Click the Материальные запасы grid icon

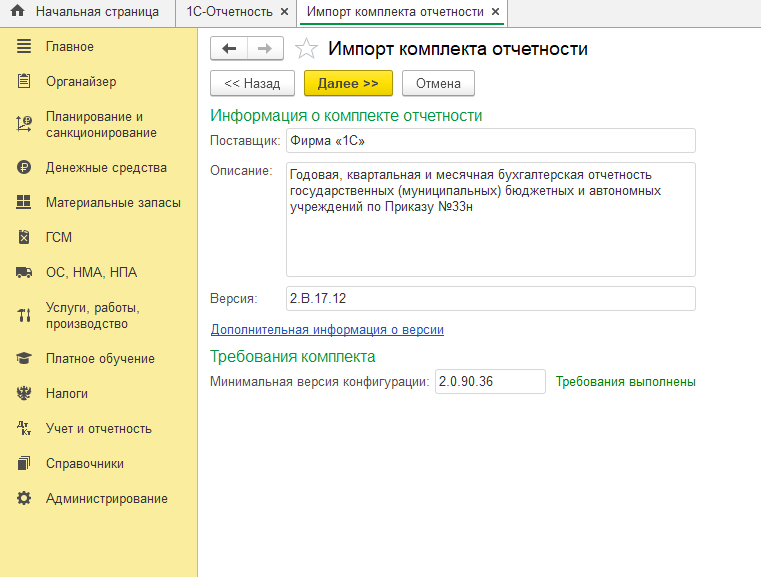pos(24,202)
